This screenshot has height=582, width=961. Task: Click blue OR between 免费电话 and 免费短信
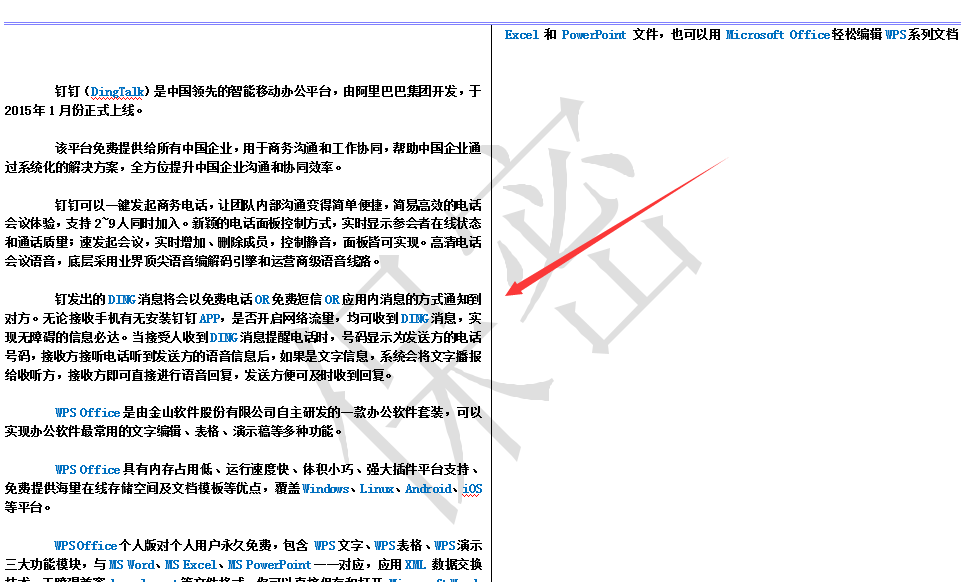click(262, 300)
